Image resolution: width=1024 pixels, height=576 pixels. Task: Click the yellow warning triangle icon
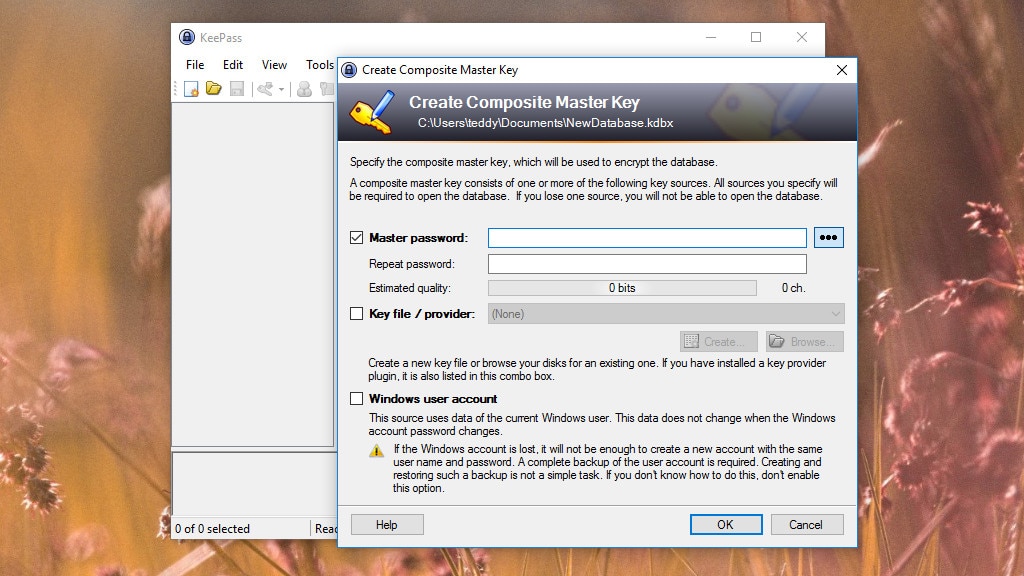click(x=376, y=451)
